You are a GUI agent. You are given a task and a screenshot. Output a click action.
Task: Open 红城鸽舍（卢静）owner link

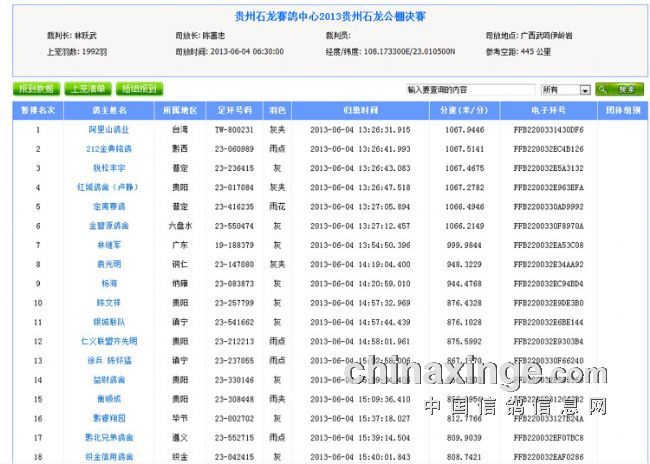pos(108,187)
